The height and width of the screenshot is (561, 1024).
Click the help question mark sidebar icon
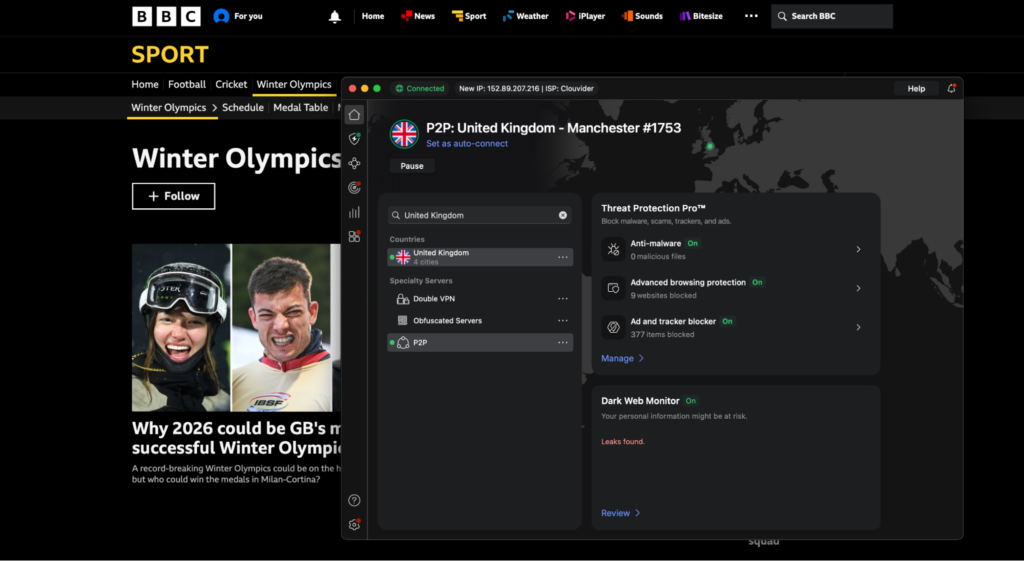point(354,500)
